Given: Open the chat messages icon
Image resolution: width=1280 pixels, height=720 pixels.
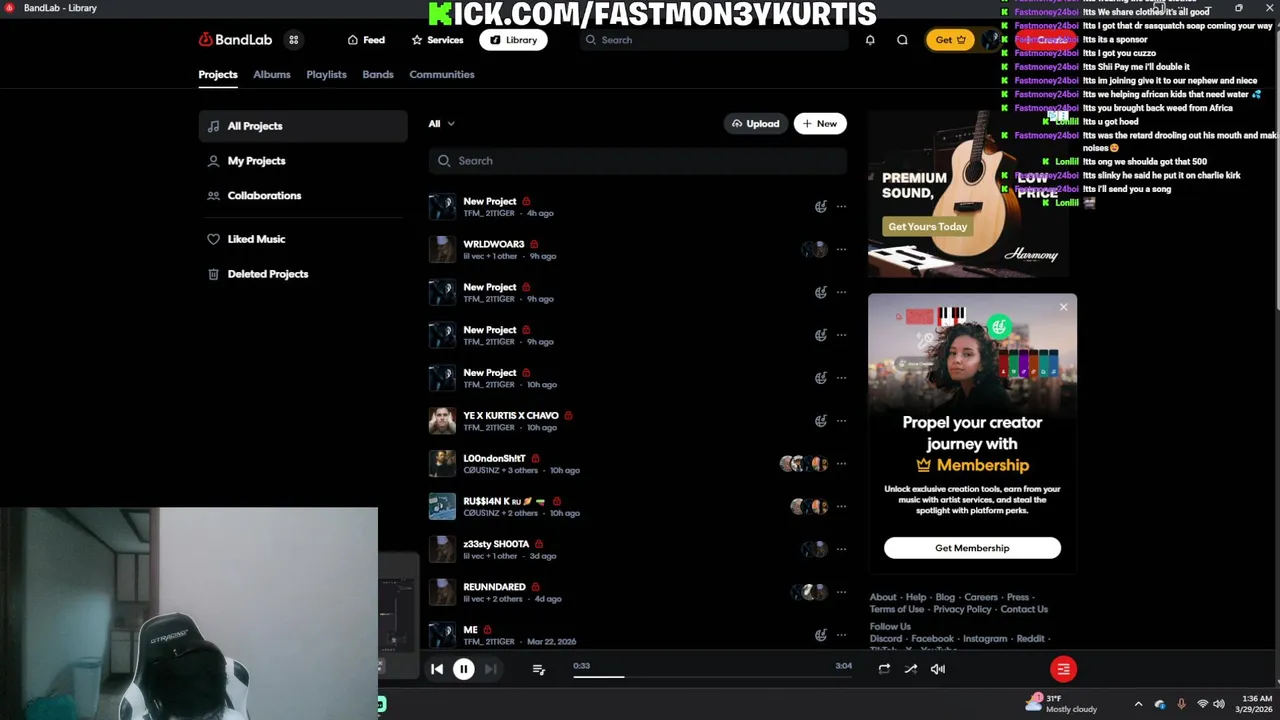Looking at the screenshot, I should (902, 40).
